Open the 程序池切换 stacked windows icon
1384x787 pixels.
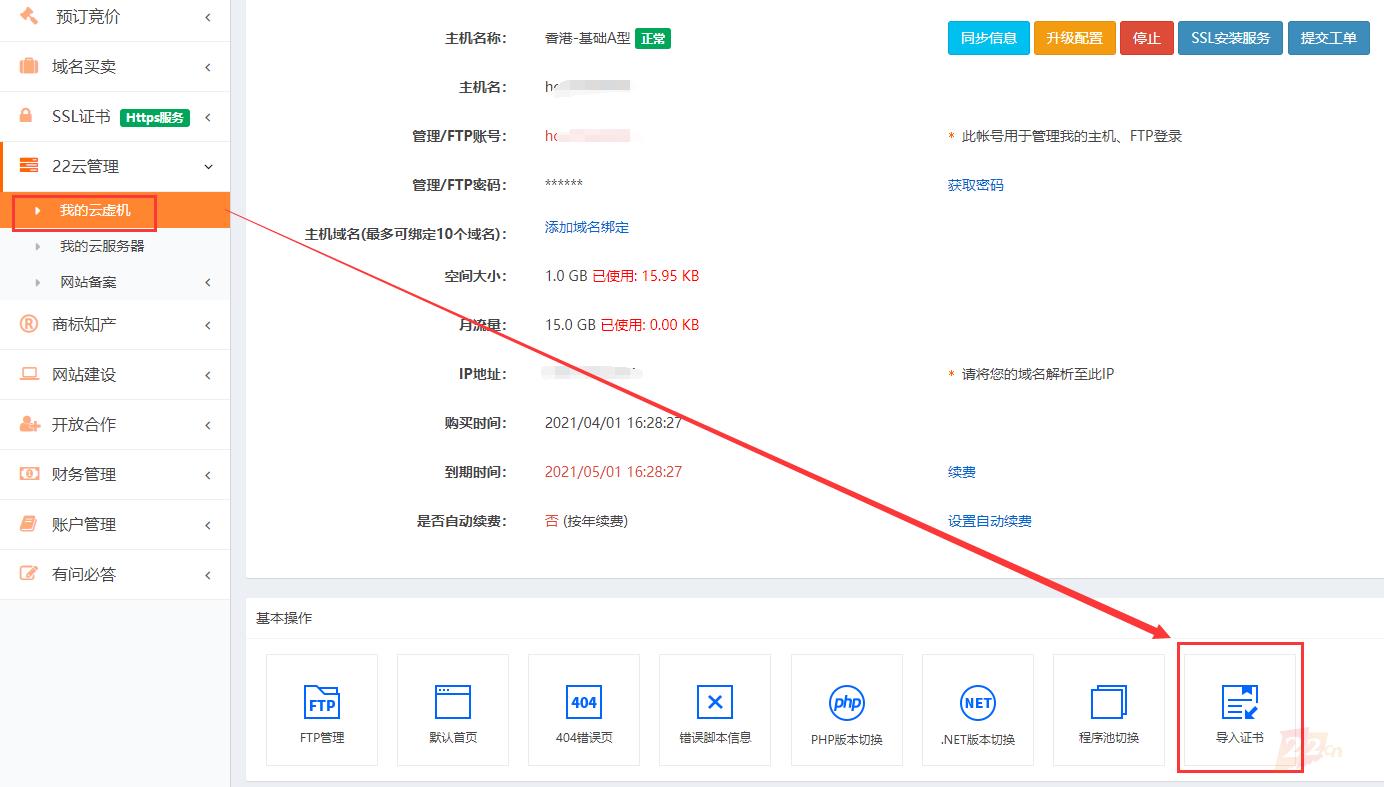pyautogui.click(x=1109, y=702)
